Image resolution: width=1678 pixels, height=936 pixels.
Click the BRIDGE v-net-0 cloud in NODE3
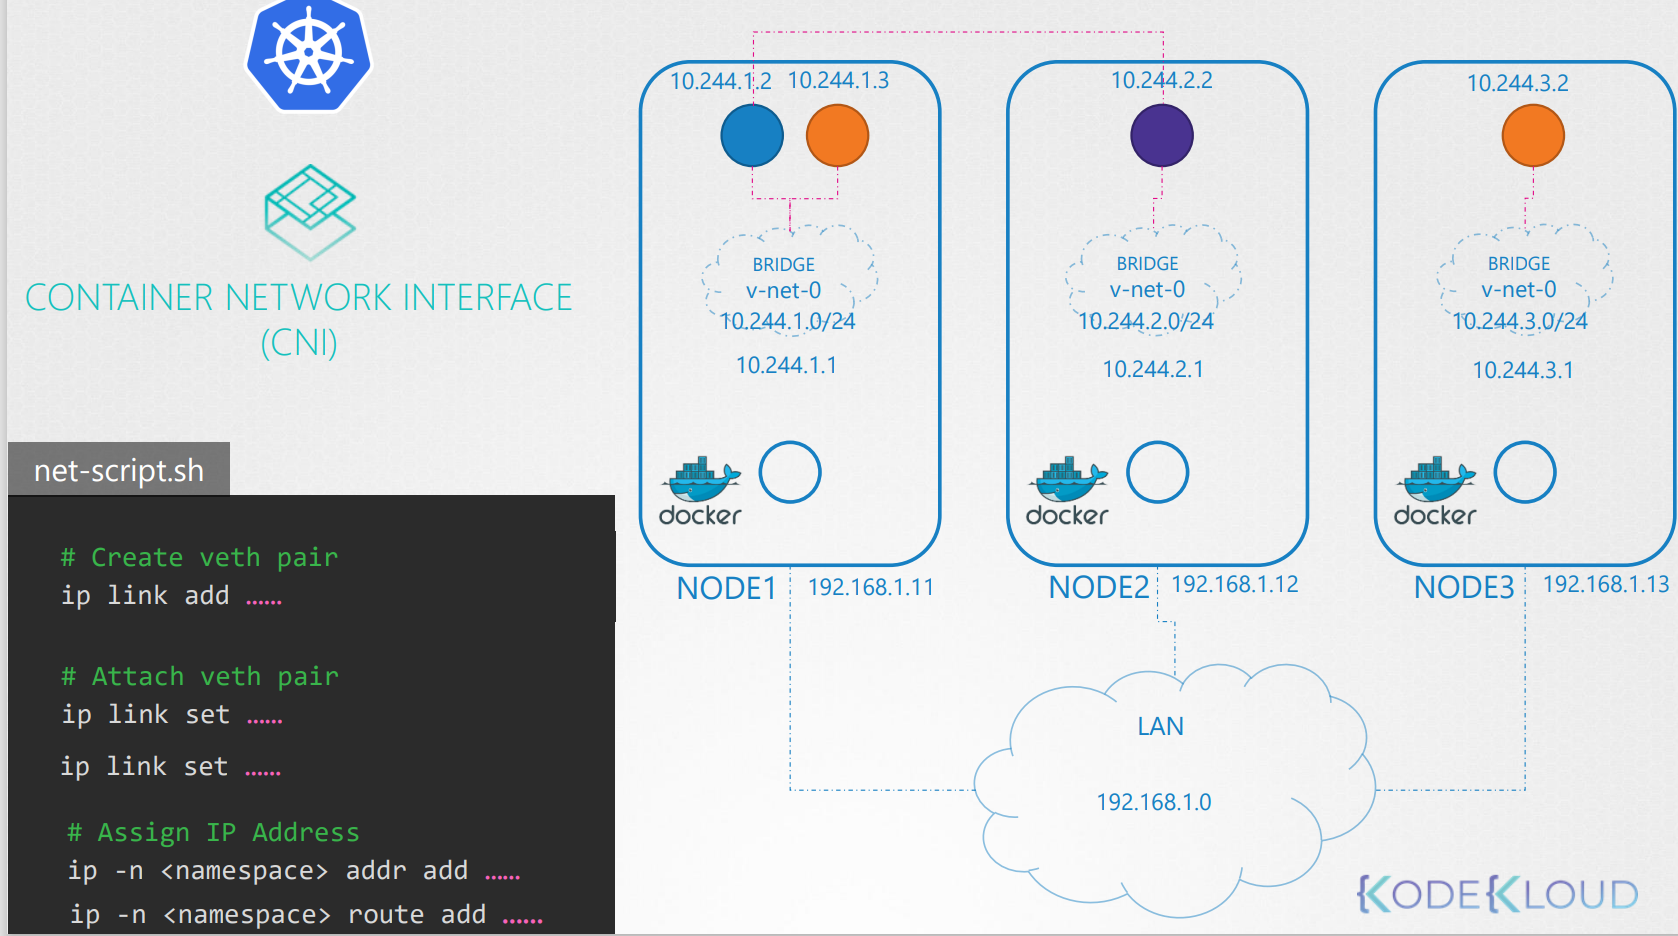pos(1524,278)
